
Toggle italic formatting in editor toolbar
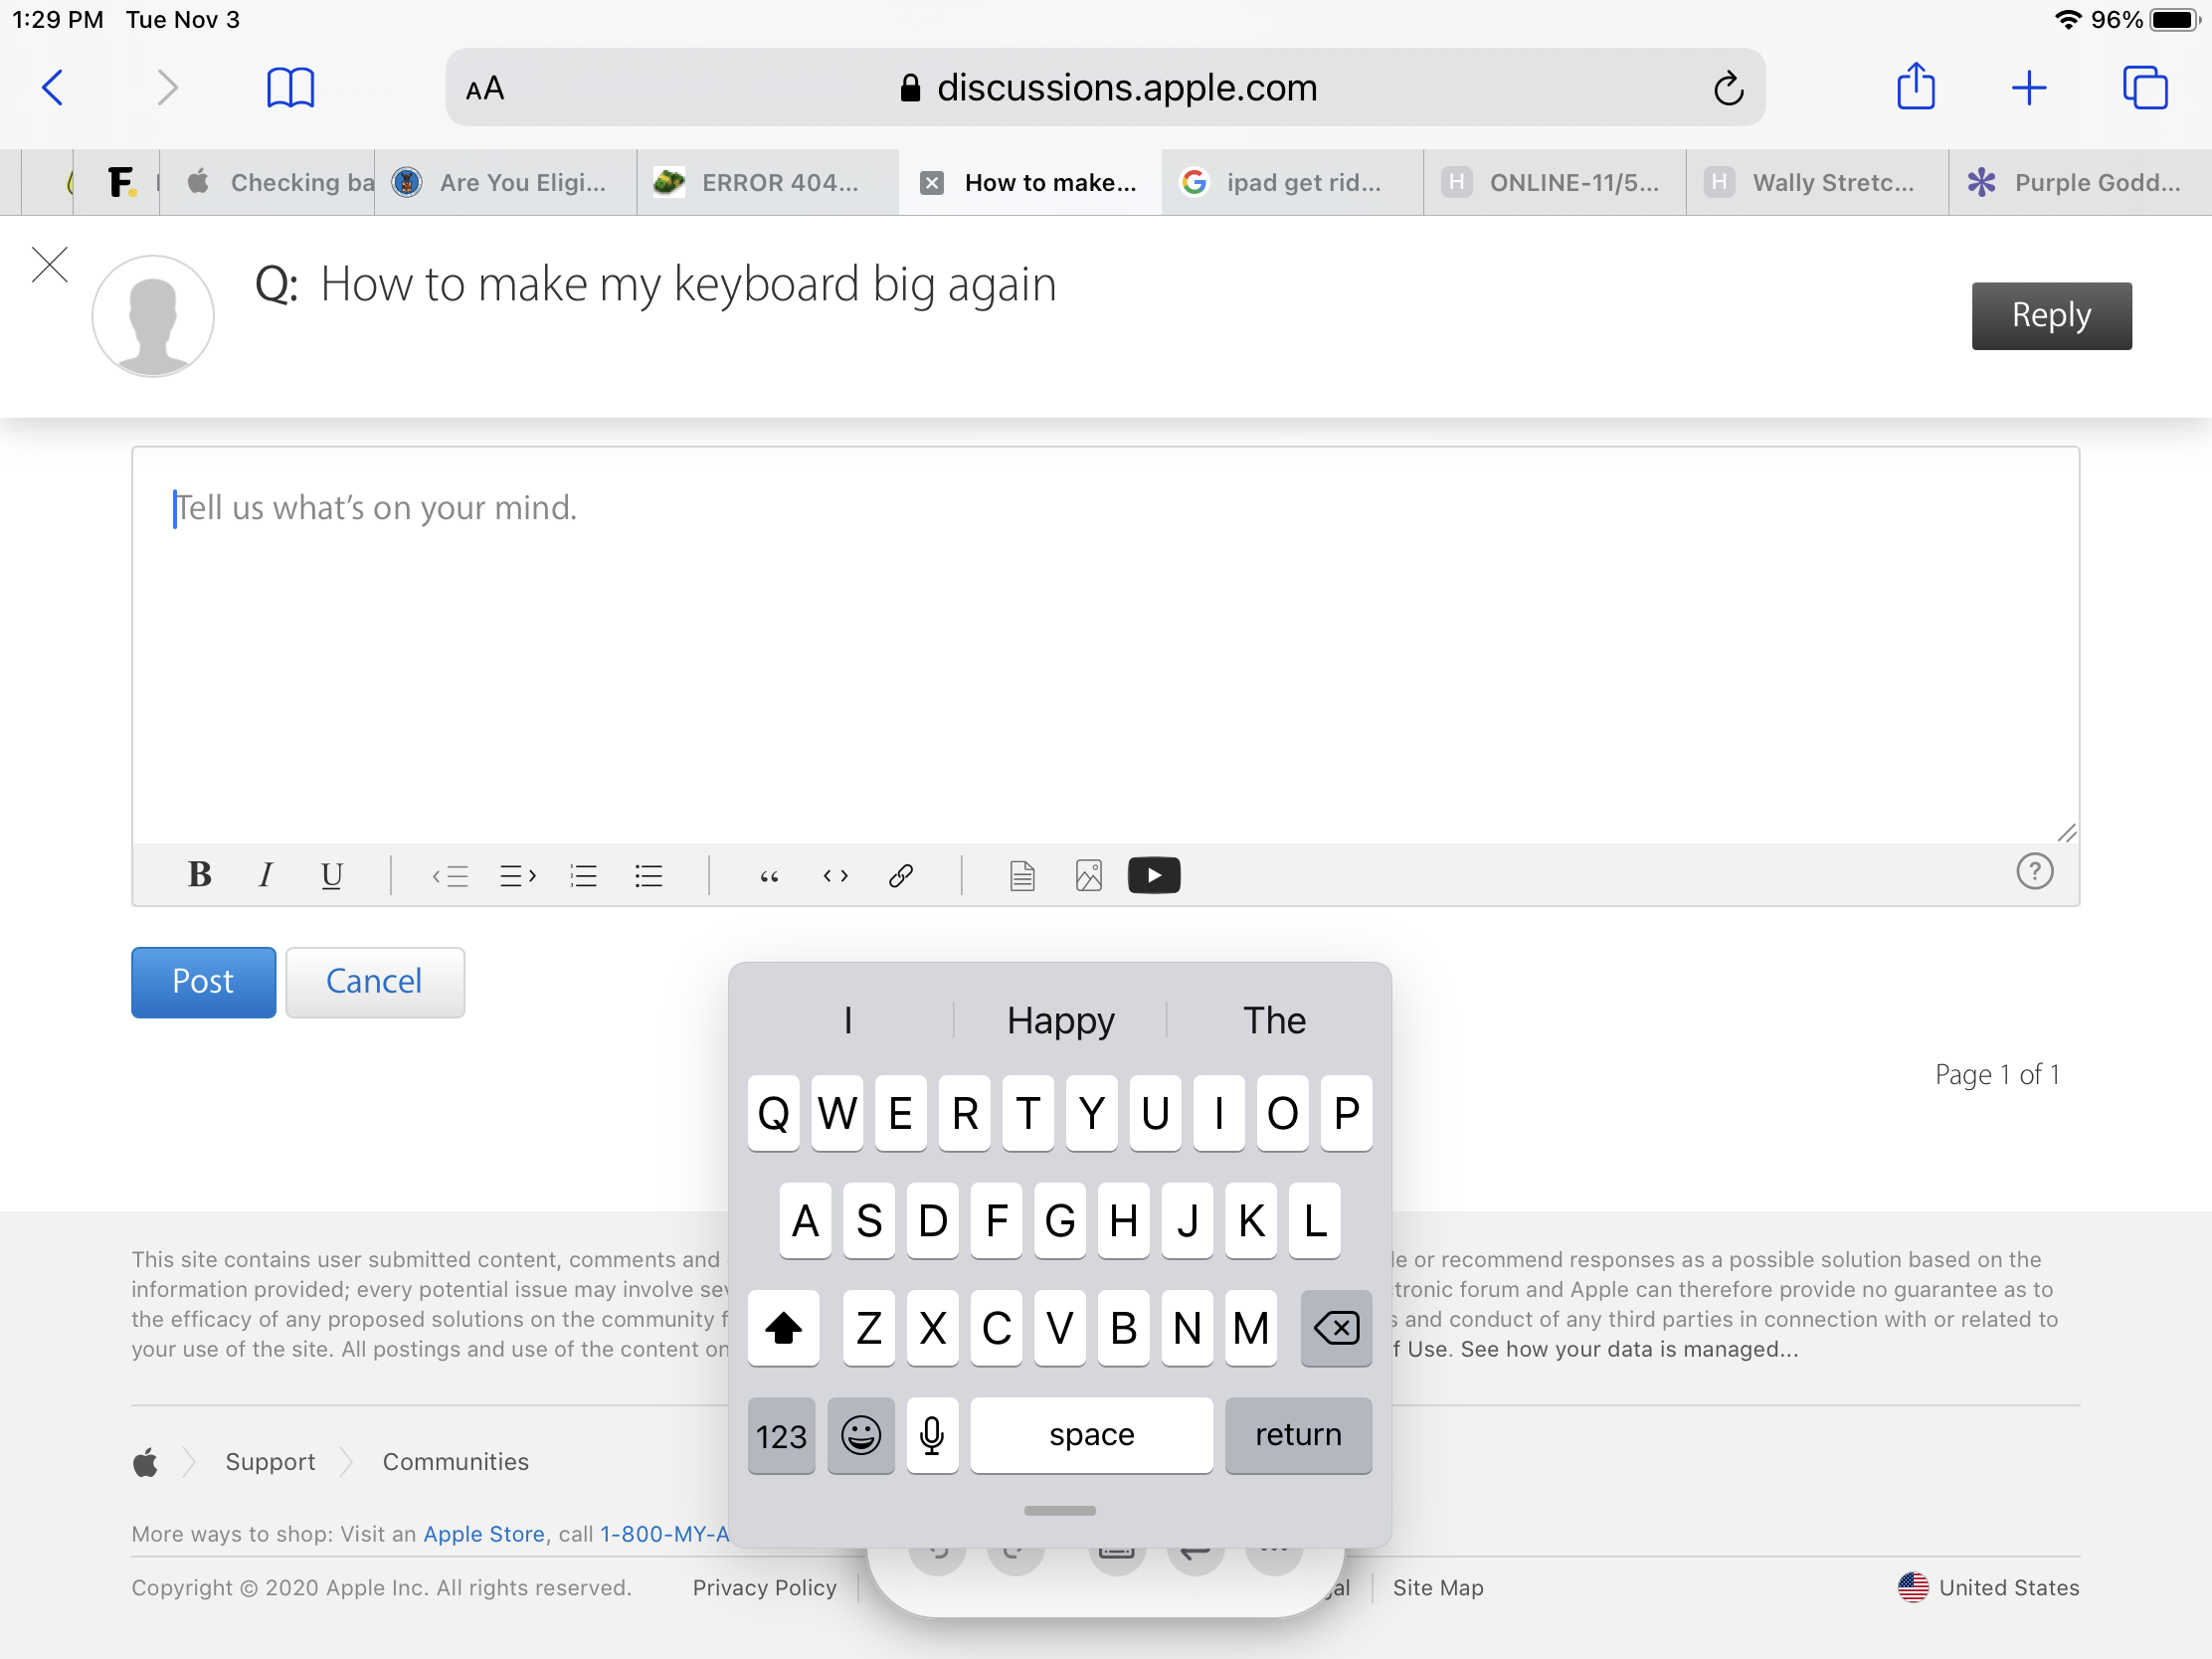[x=265, y=875]
